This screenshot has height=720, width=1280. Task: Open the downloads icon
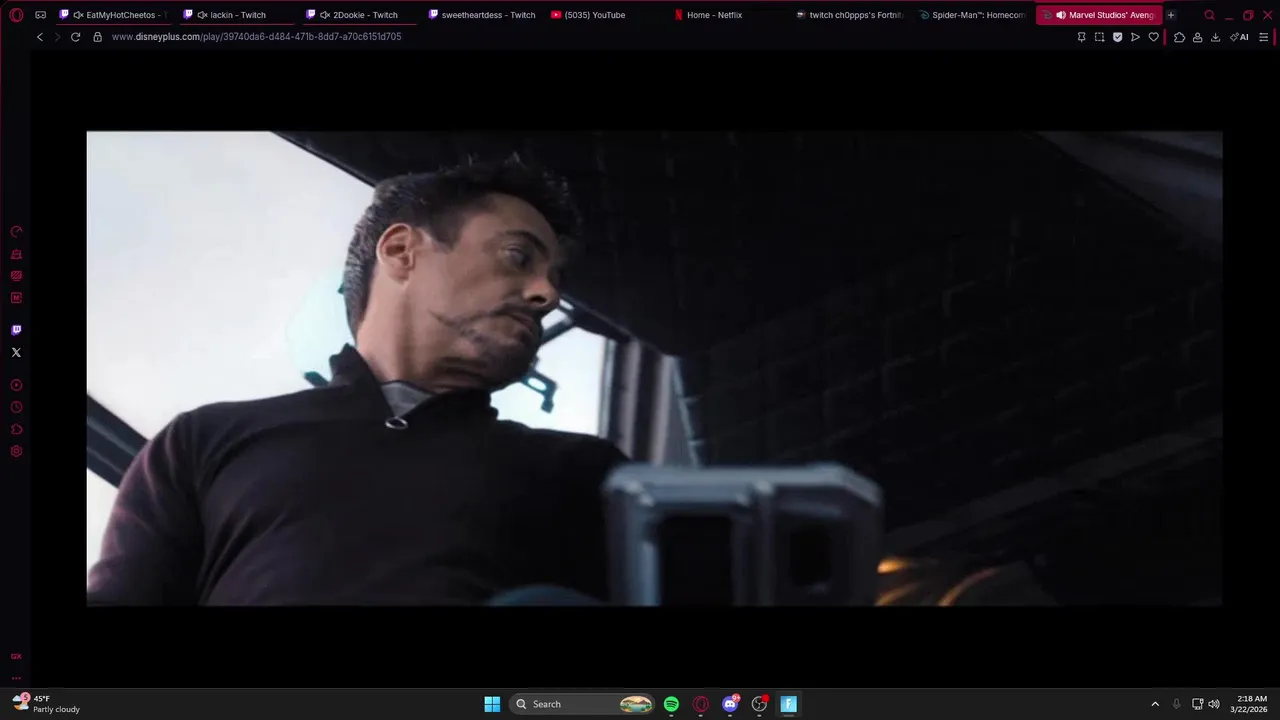point(1215,37)
